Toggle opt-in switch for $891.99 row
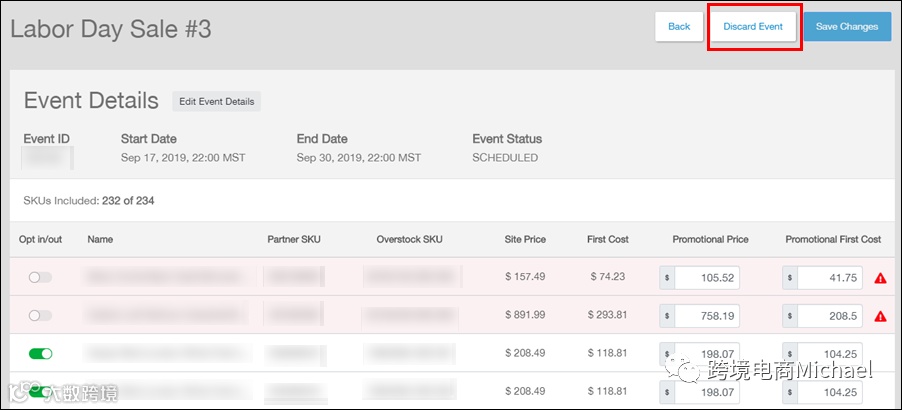 tap(40, 315)
